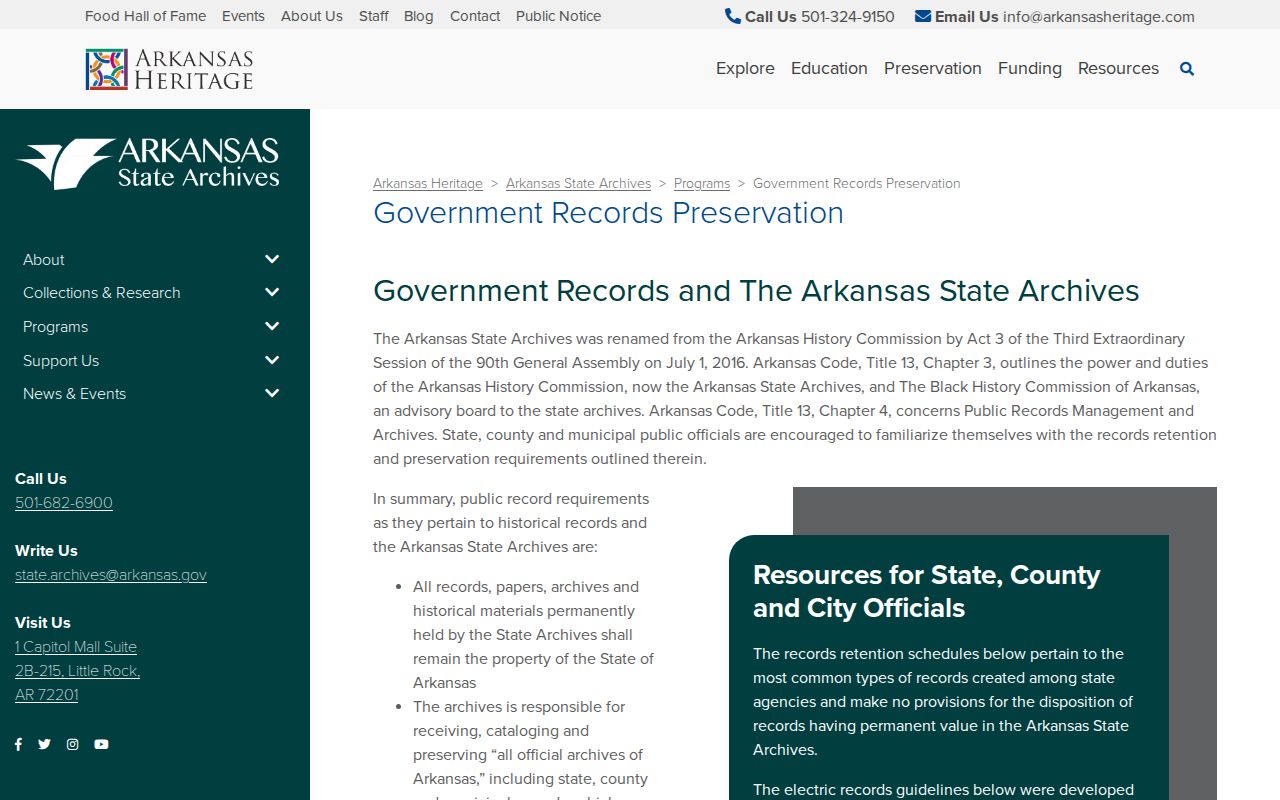Click the Arkansas State Archives breadcrumb
Viewport: 1280px width, 800px height.
point(578,183)
